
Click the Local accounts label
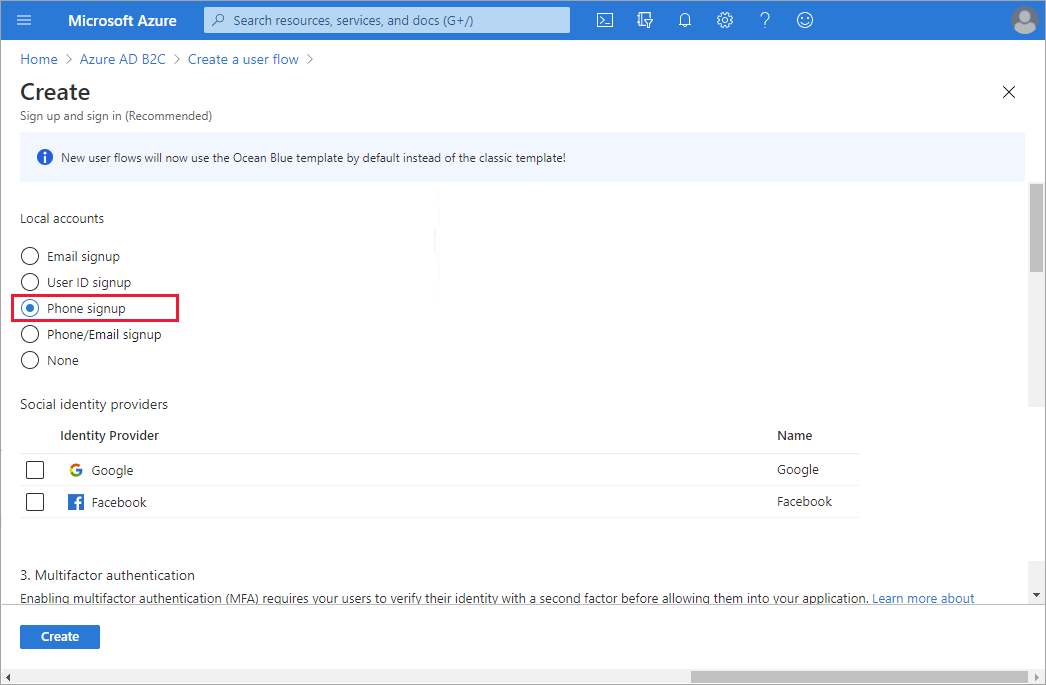click(x=62, y=219)
